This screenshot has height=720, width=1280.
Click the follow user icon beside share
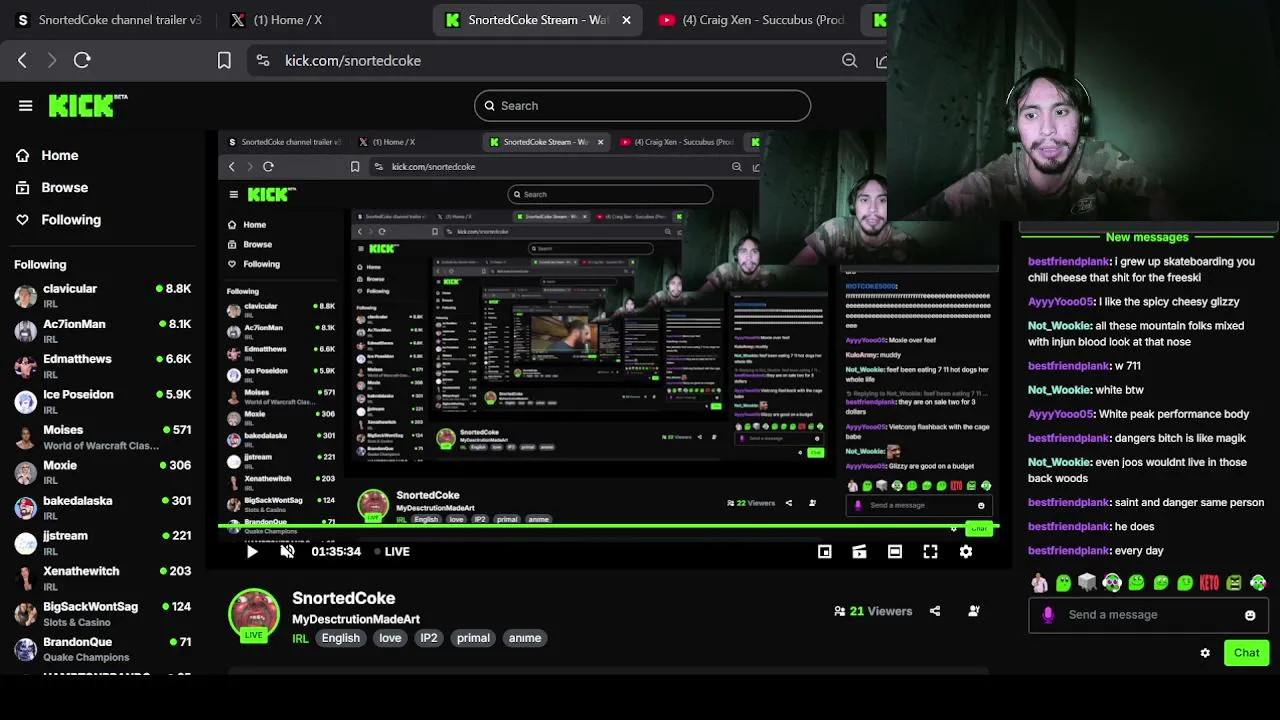point(974,611)
